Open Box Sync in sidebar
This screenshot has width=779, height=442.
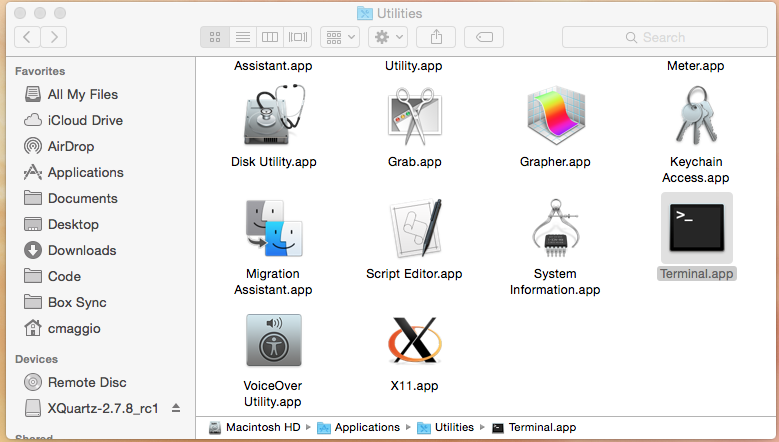(x=65, y=302)
